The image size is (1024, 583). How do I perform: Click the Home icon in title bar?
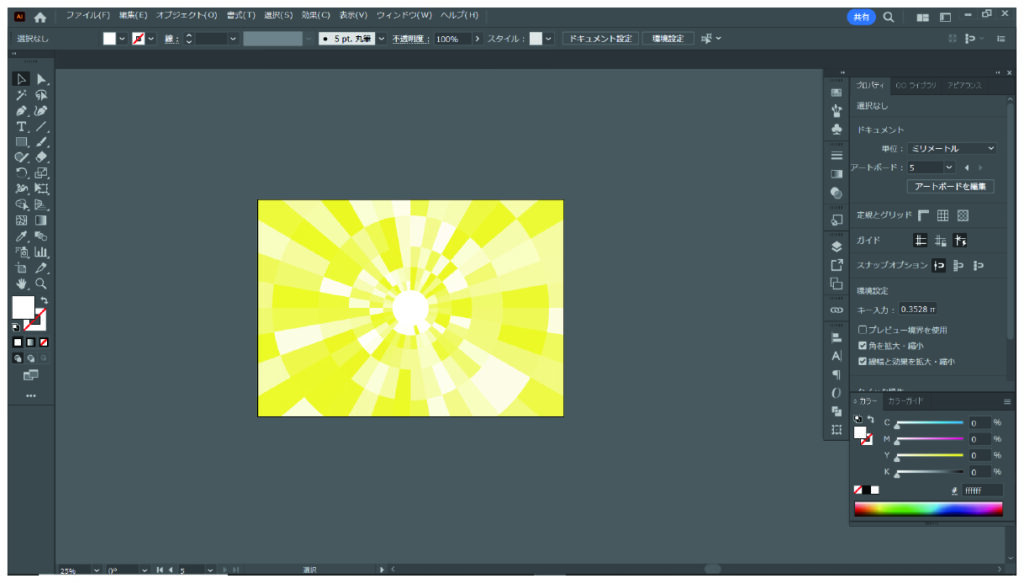tap(40, 17)
